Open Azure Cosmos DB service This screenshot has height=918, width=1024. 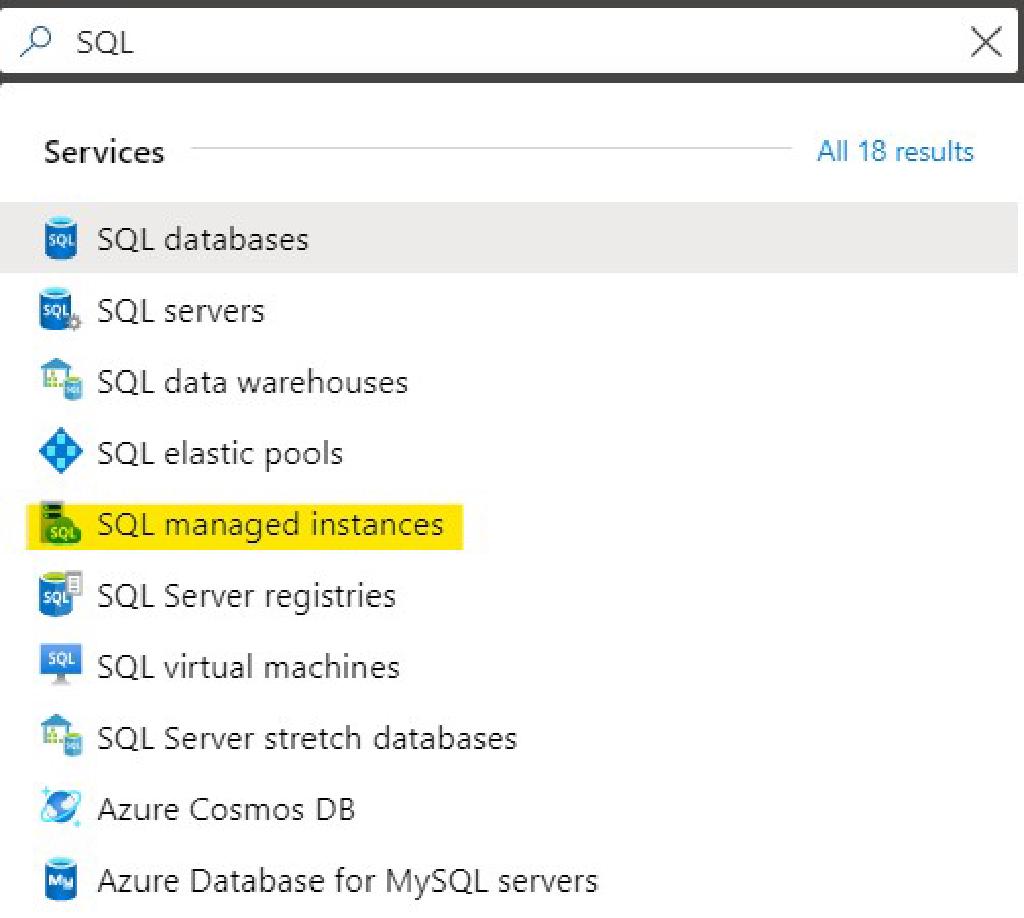(x=225, y=809)
